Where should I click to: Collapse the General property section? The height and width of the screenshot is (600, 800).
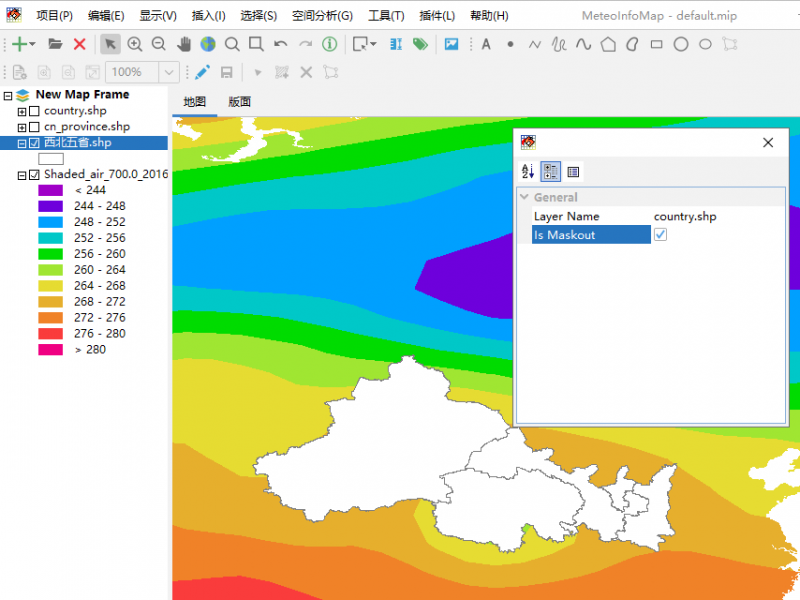click(x=524, y=197)
